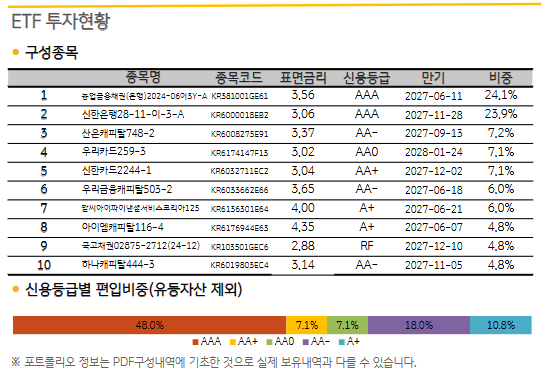The image size is (545, 370).
Task: Click the 만기 column header
Action: click(x=433, y=77)
